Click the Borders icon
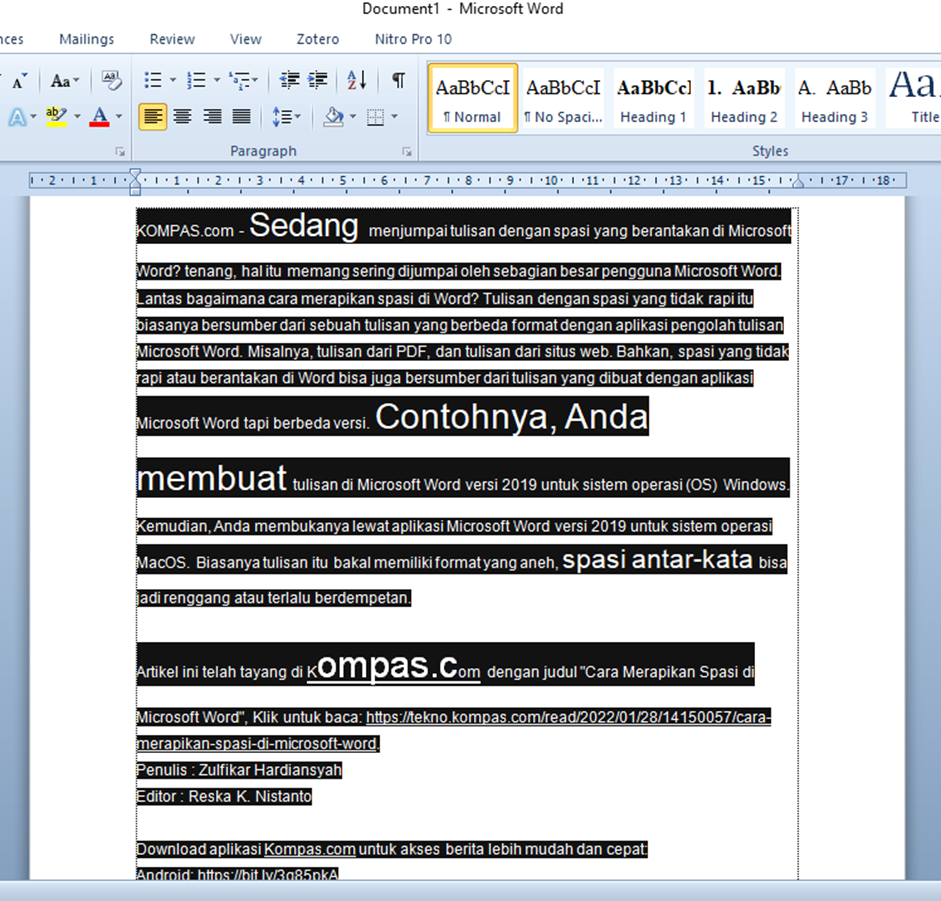 (x=376, y=116)
